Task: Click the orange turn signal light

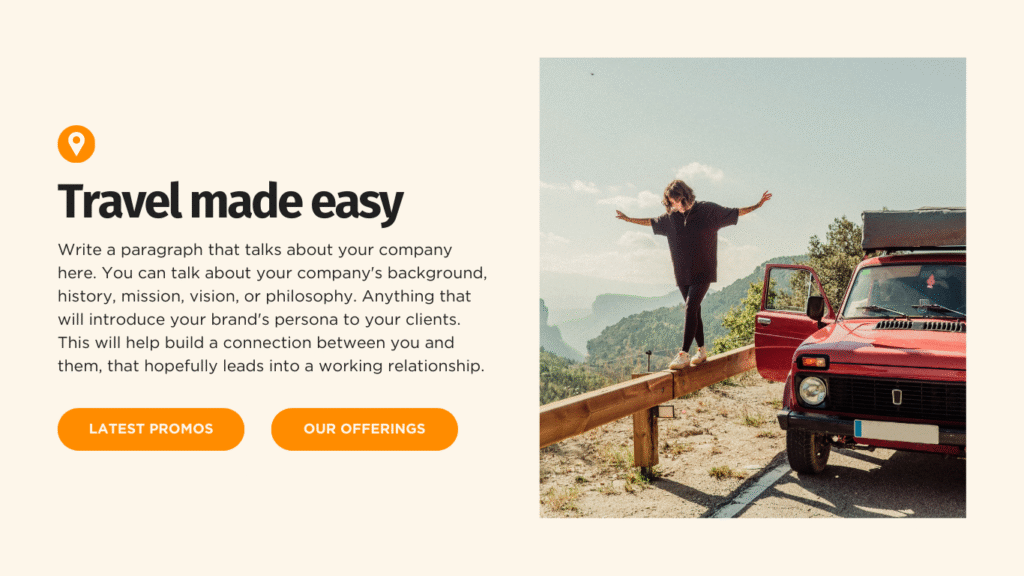Action: 813,361
